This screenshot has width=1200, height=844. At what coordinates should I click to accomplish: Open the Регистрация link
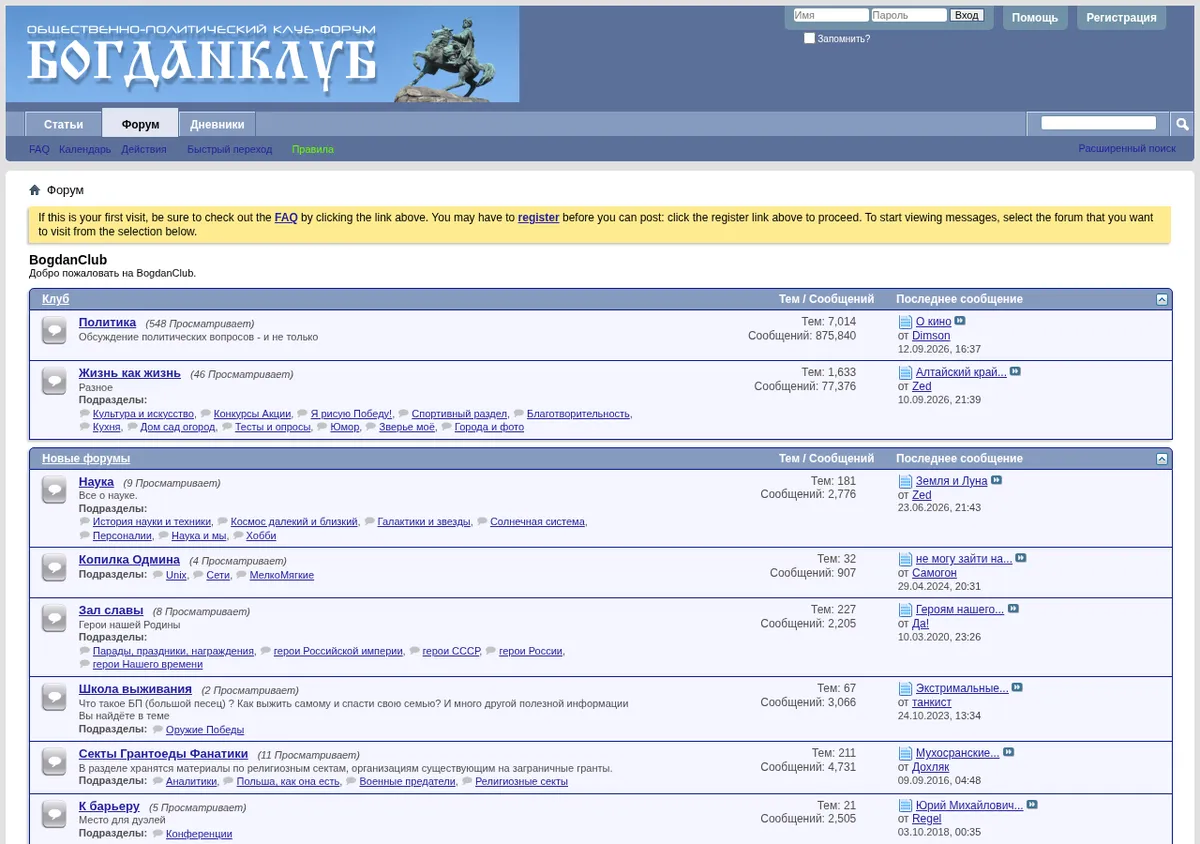(x=1121, y=17)
